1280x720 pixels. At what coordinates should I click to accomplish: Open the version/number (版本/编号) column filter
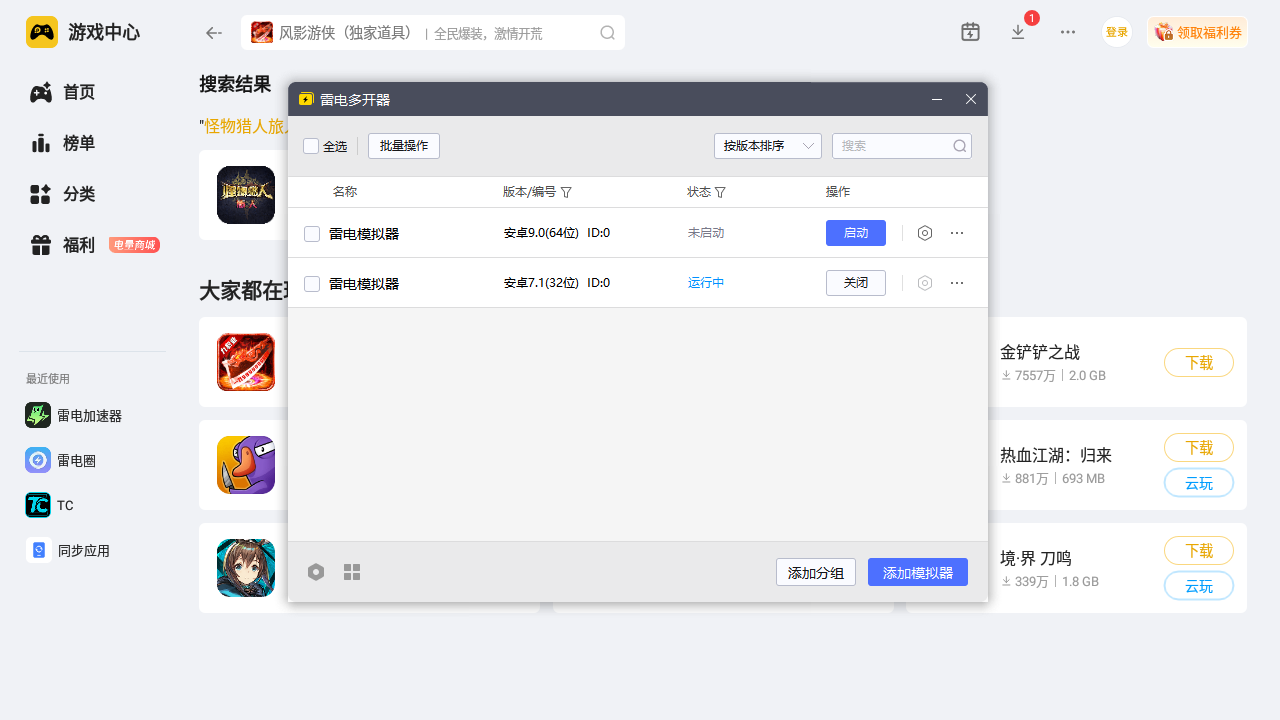566,192
